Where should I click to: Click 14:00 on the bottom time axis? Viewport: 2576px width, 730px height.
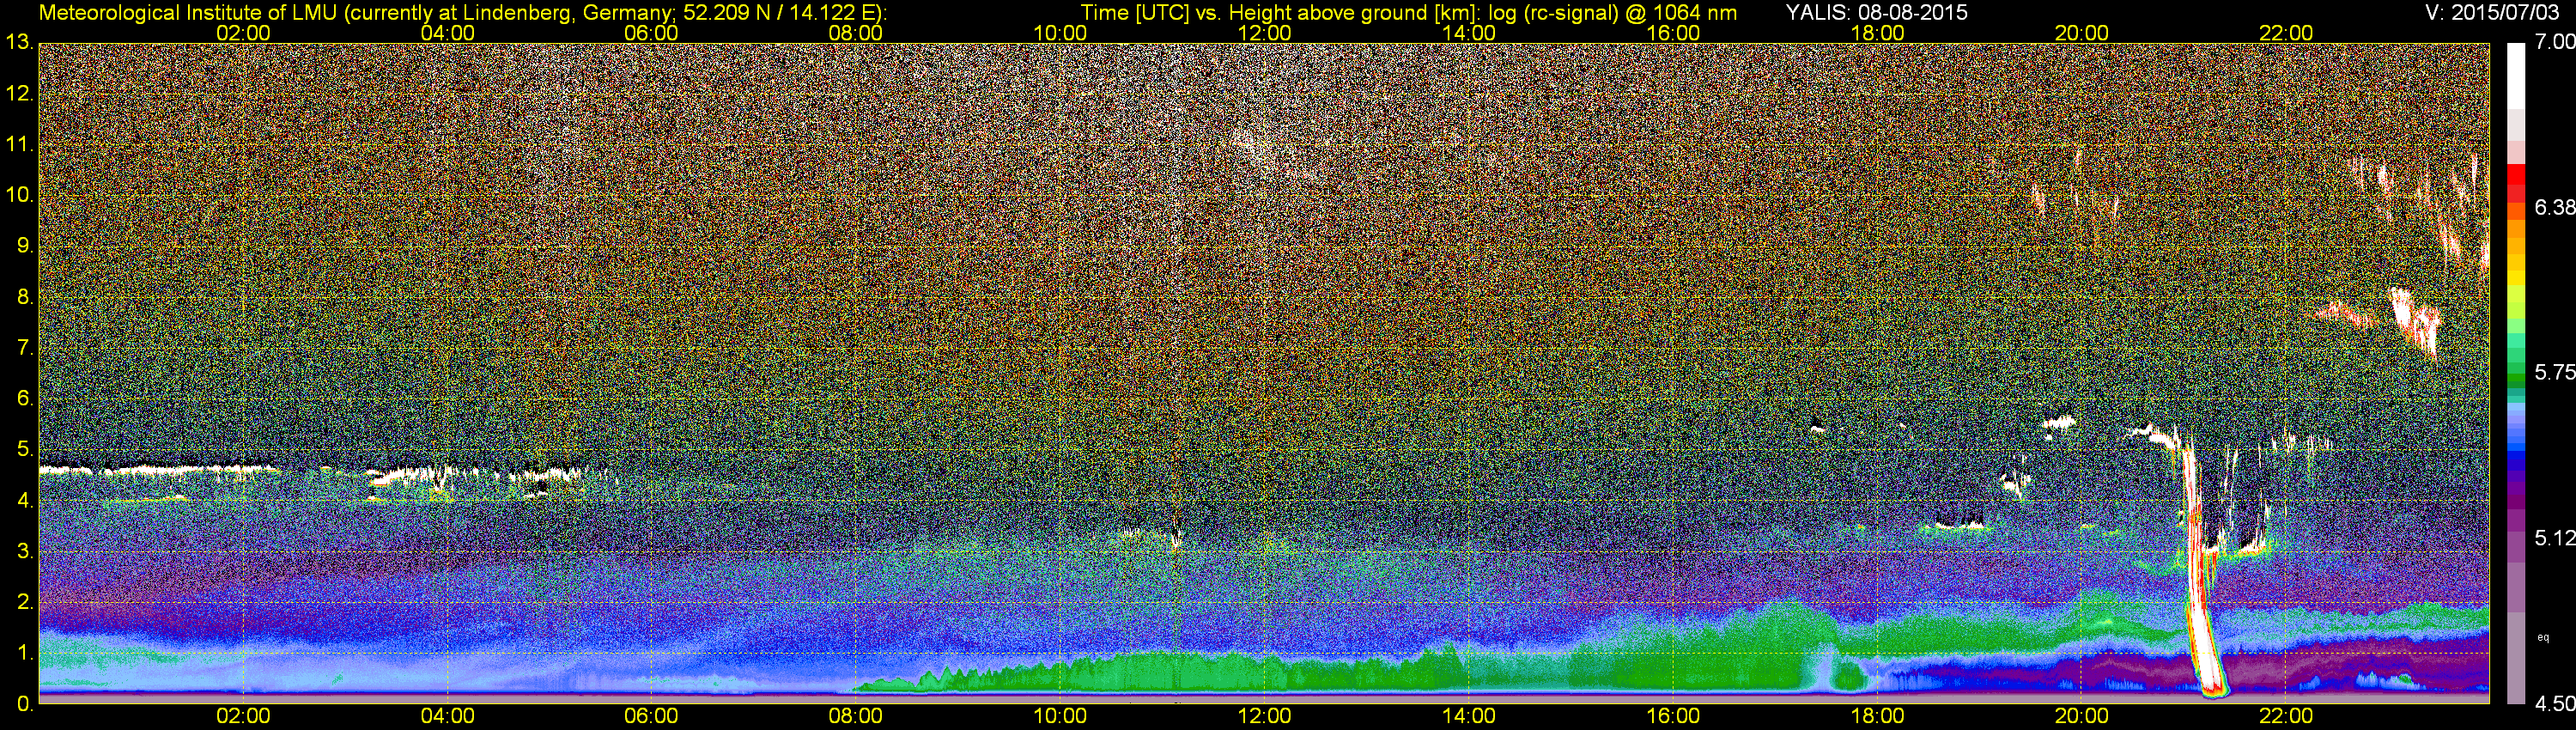[x=1468, y=716]
